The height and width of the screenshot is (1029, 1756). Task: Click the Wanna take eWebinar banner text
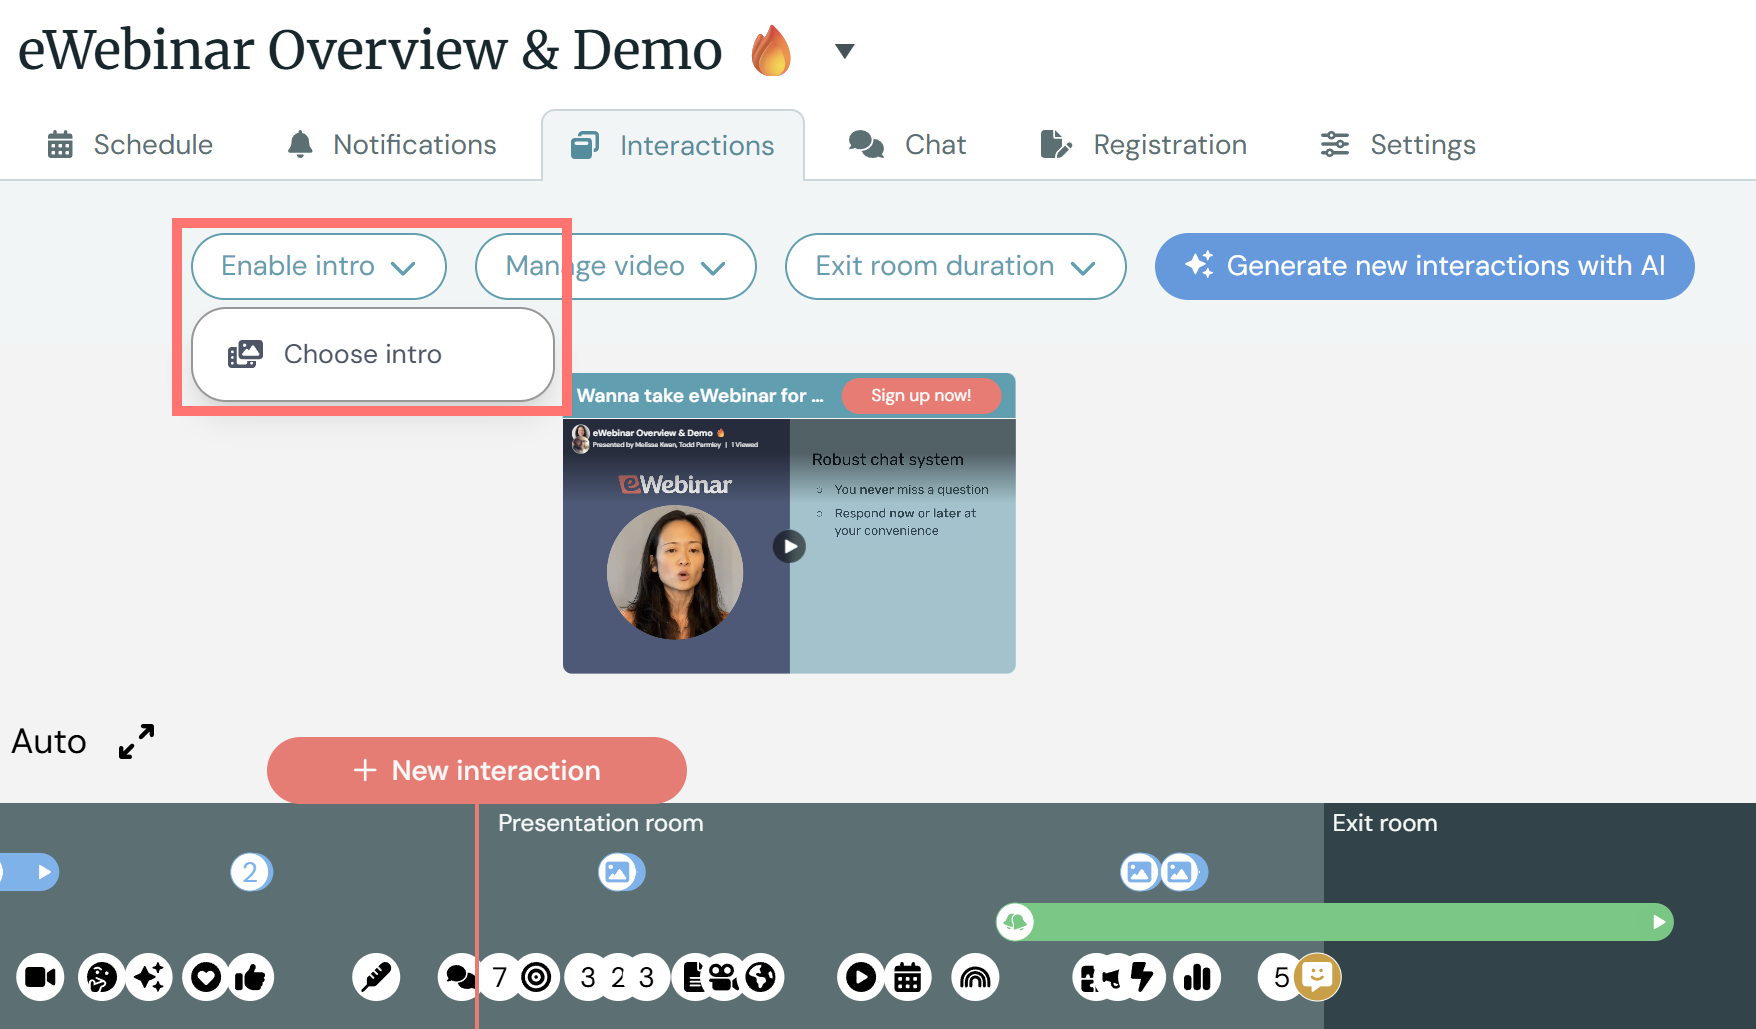point(700,396)
